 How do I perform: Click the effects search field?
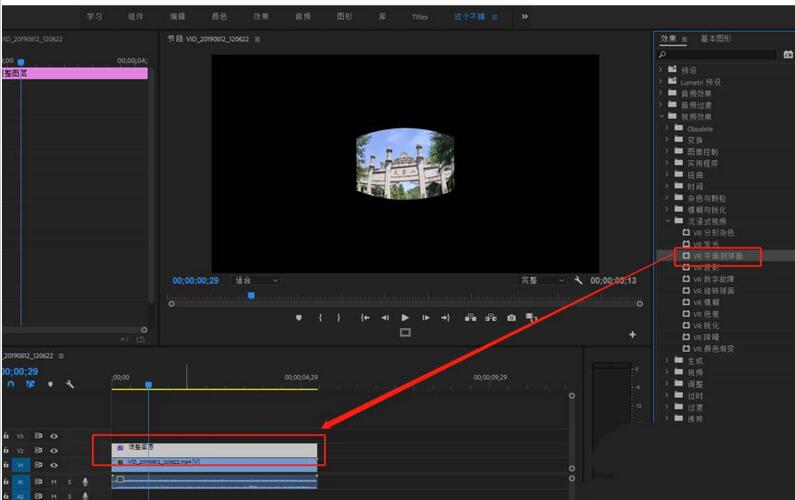716,54
